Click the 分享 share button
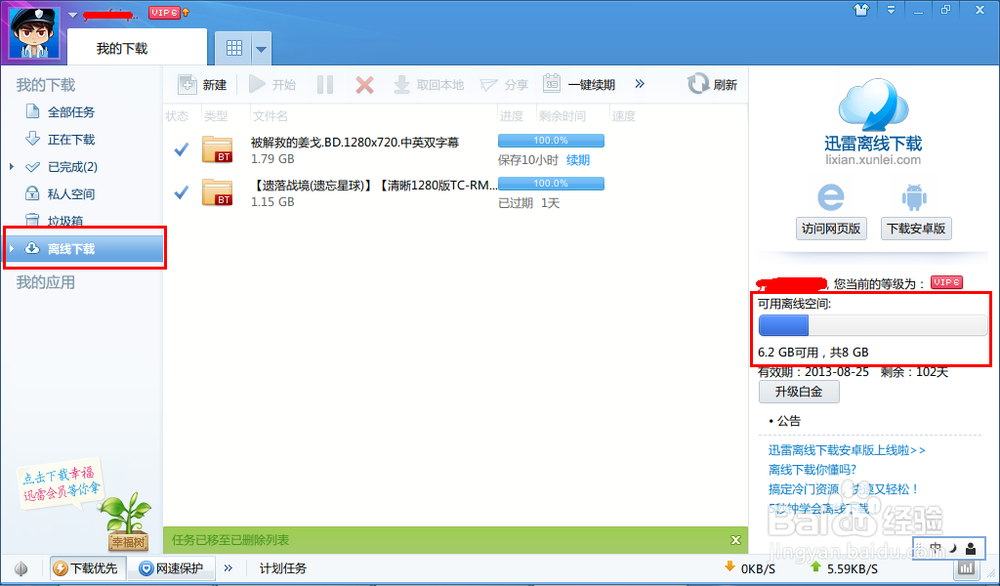 [504, 84]
